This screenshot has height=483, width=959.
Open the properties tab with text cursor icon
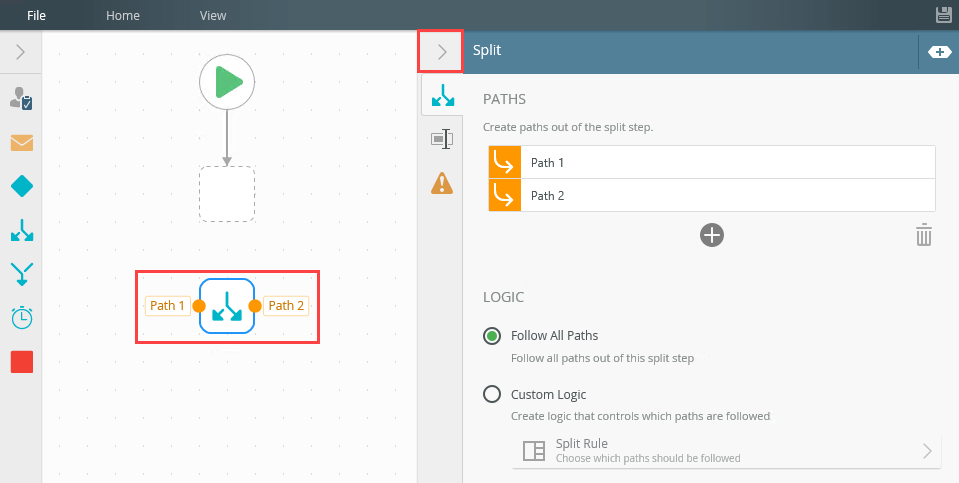pyautogui.click(x=442, y=139)
